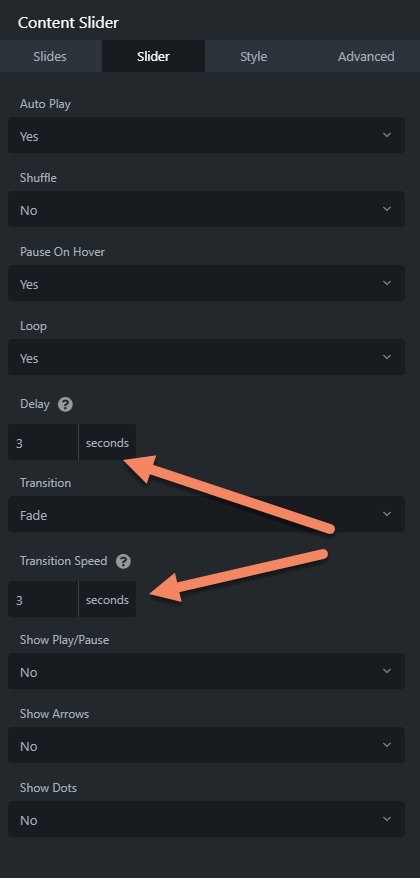Select the Slider tab
The width and height of the screenshot is (420, 878).
153,56
